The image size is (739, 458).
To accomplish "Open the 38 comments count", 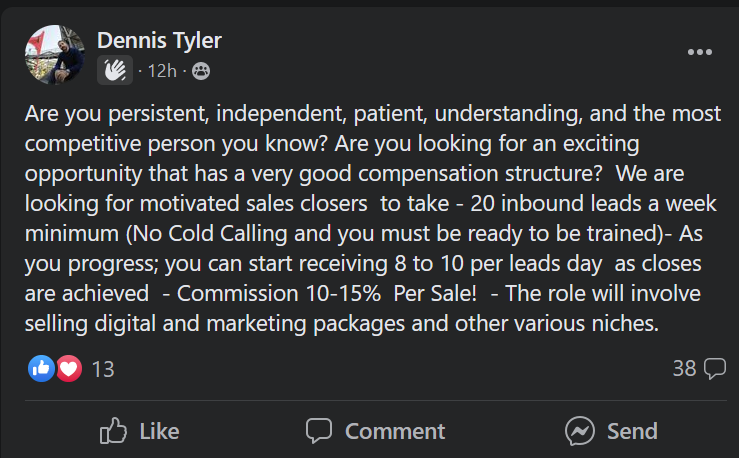I will [684, 368].
